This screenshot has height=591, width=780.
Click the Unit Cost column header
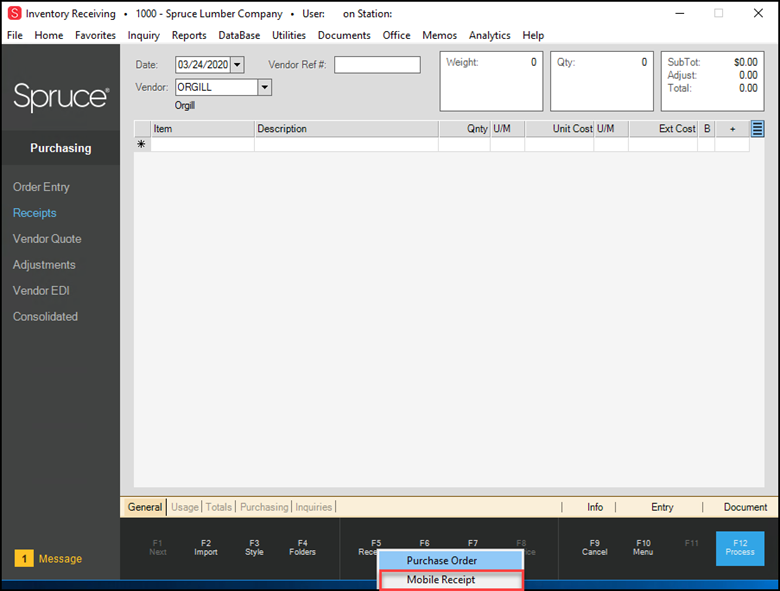coord(560,129)
